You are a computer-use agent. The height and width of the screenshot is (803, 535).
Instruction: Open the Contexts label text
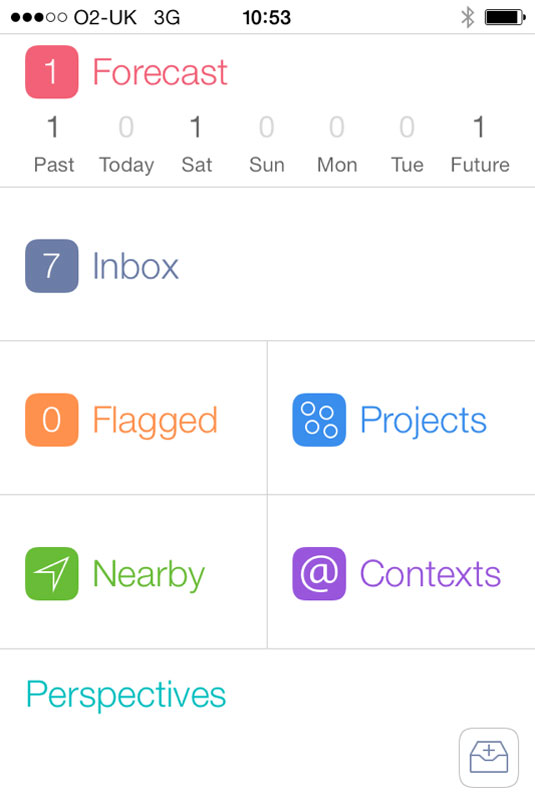pyautogui.click(x=430, y=574)
